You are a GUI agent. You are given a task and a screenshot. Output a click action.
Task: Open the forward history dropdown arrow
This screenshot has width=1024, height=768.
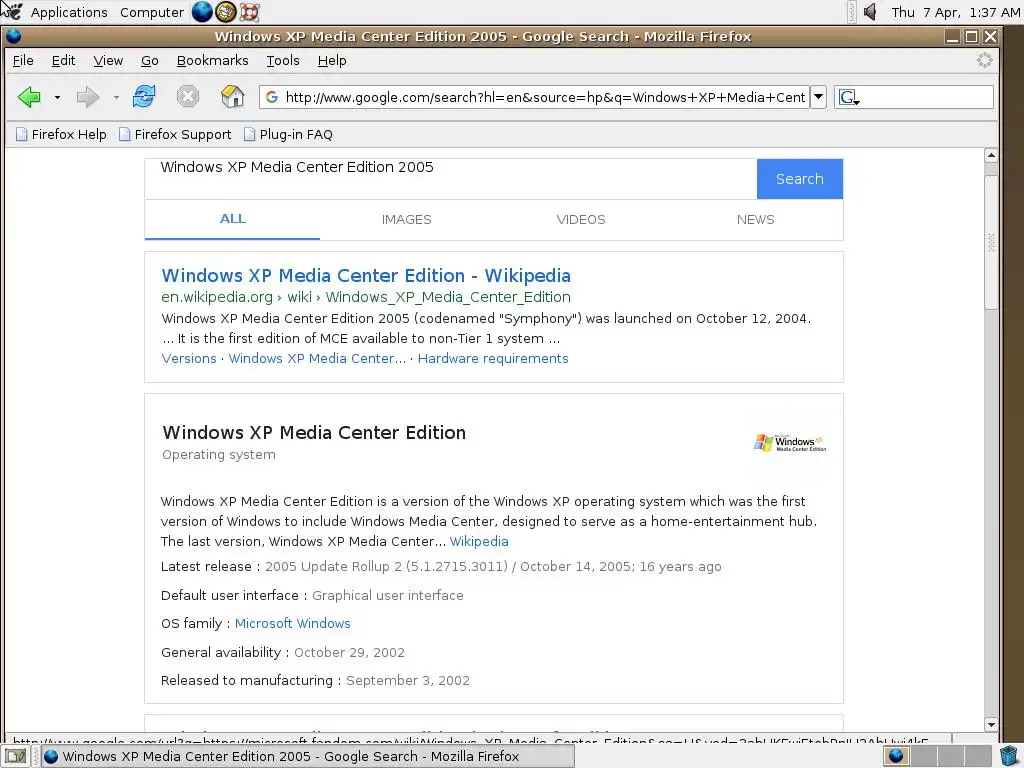116,97
